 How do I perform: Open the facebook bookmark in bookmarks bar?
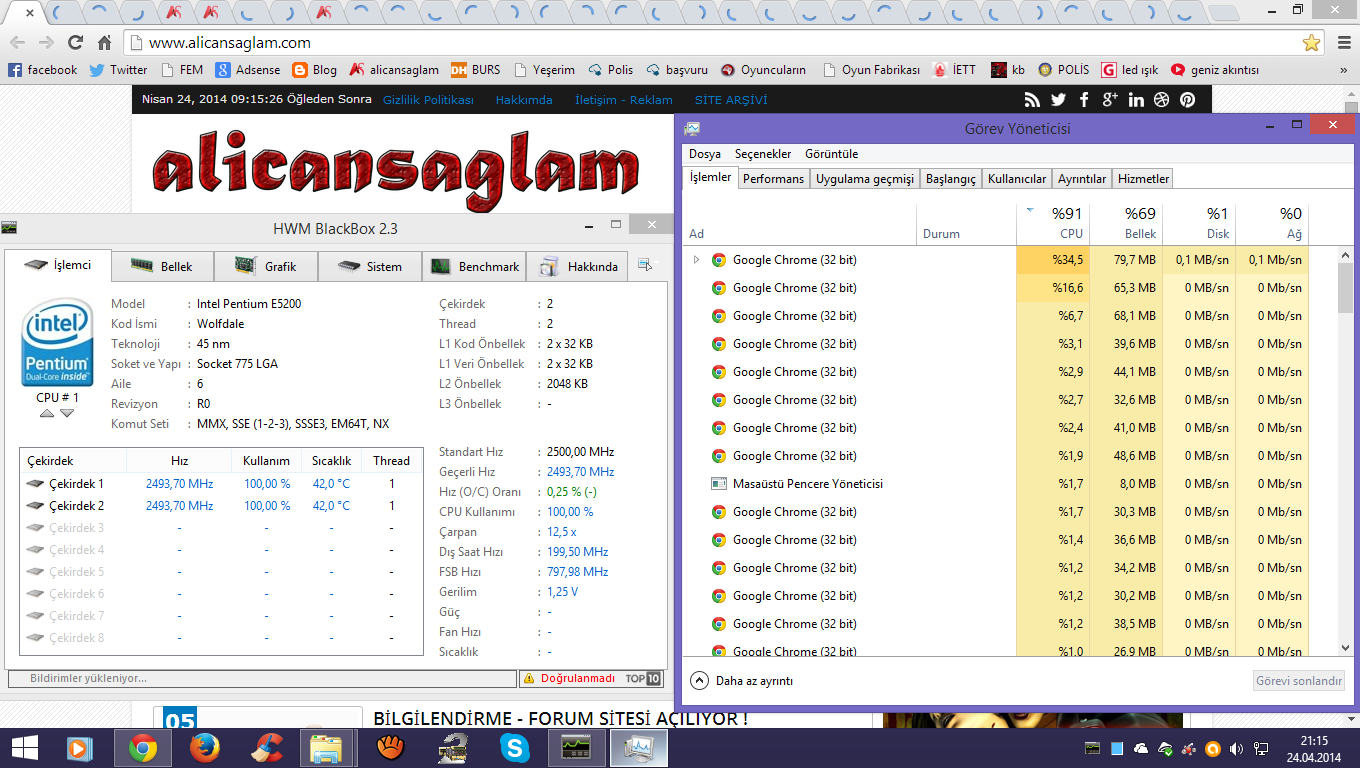tap(43, 70)
